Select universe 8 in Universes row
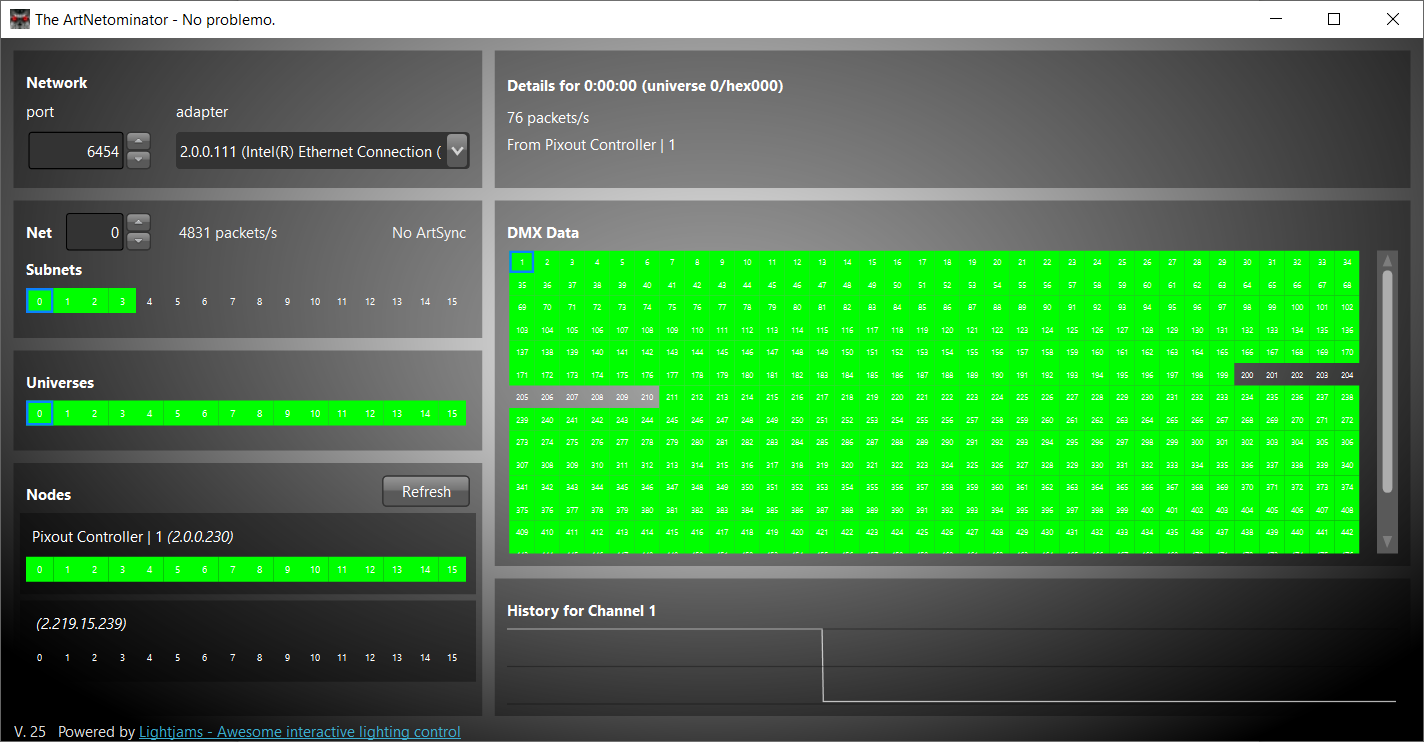Screen dimensions: 1424x742 pos(260,413)
